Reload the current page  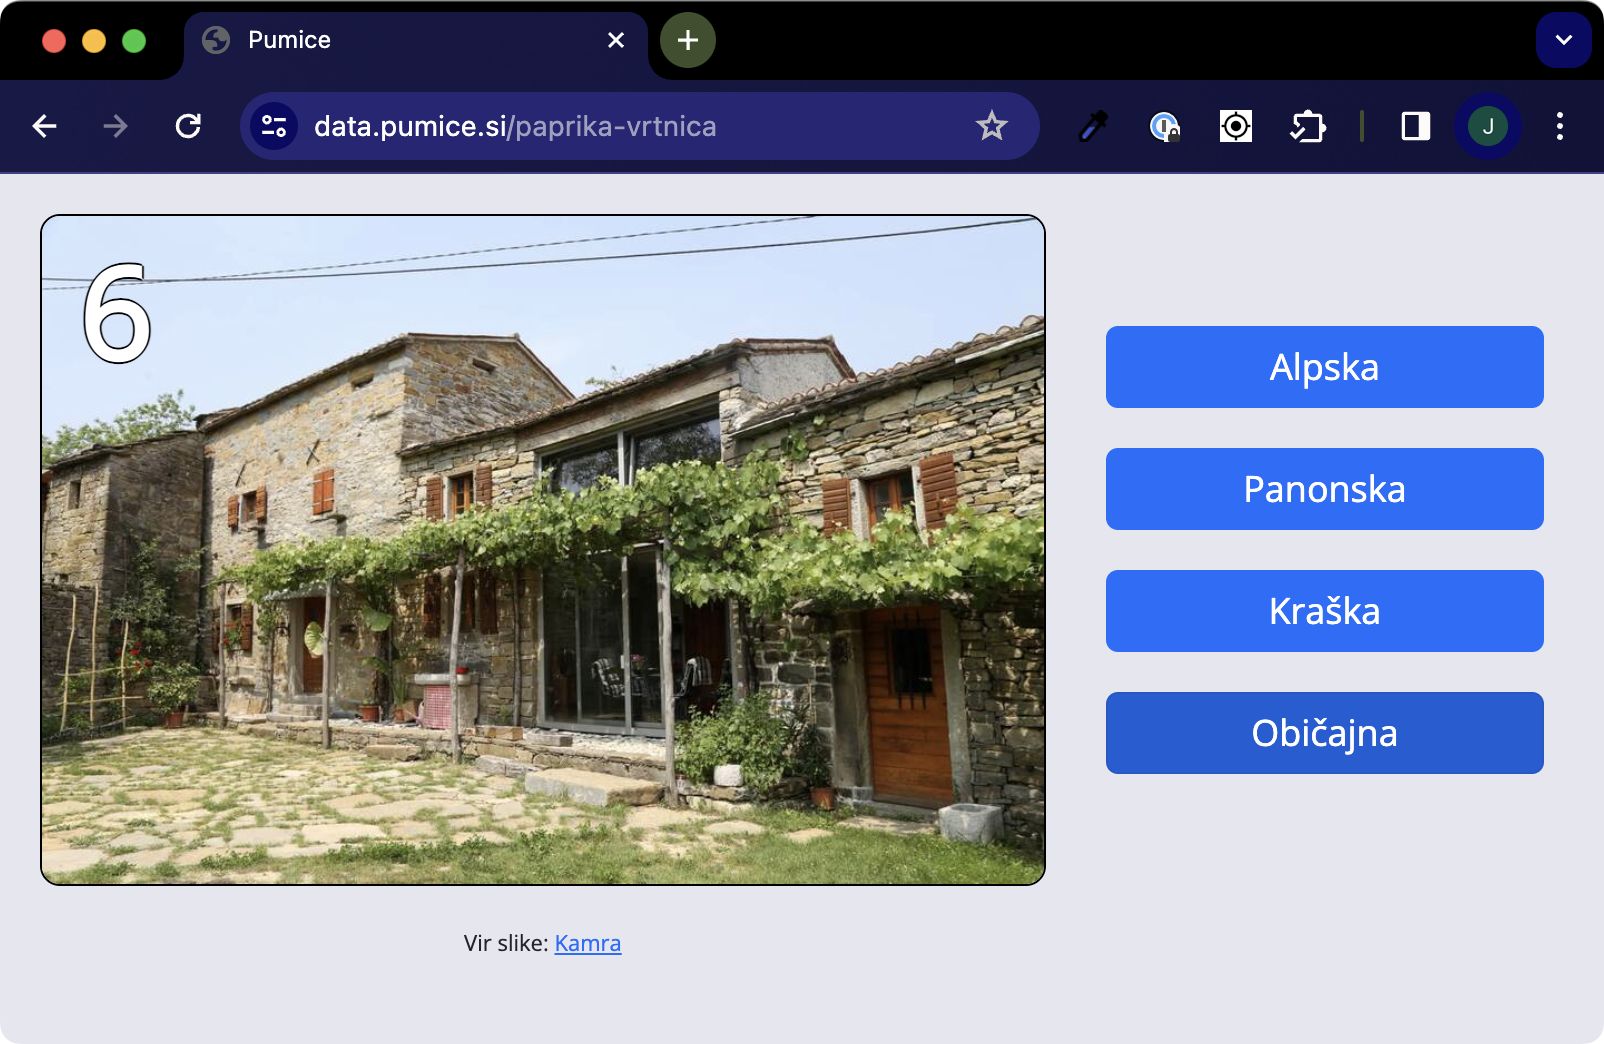[x=188, y=126]
